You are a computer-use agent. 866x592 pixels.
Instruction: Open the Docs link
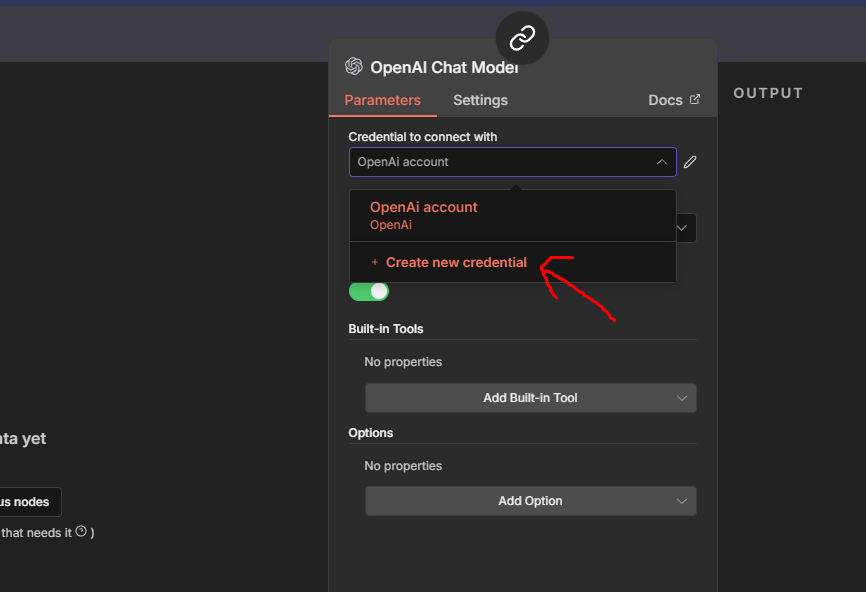coord(663,100)
